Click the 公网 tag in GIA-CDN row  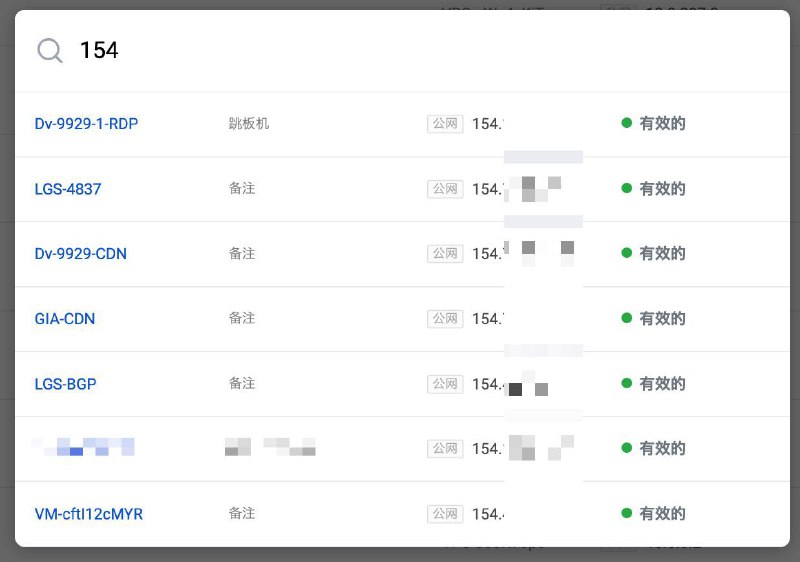pos(445,319)
